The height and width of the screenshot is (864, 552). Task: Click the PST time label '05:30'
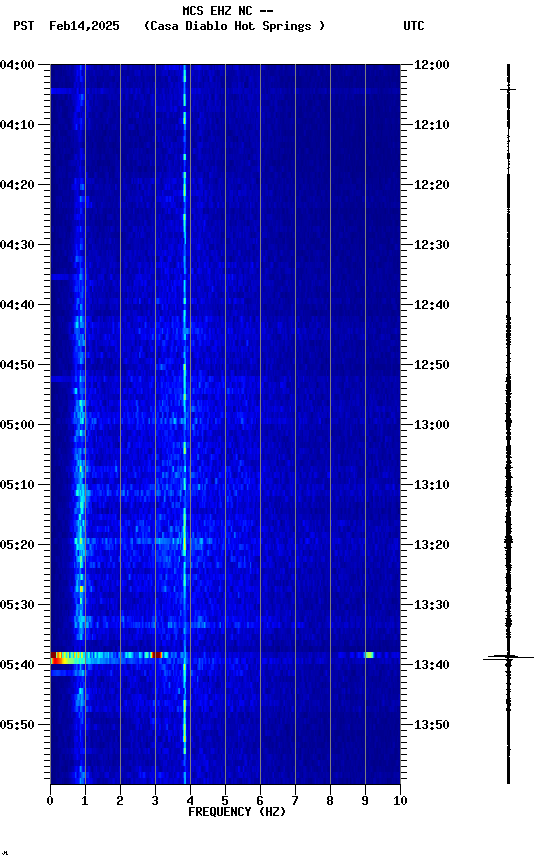[x=17, y=605]
